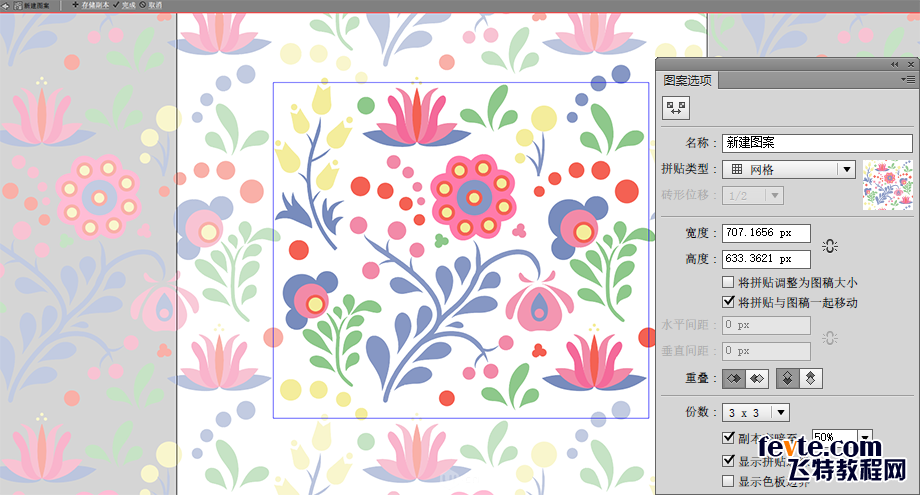920x495 pixels.
Task: Select left-in-front overlap button
Action: point(734,379)
